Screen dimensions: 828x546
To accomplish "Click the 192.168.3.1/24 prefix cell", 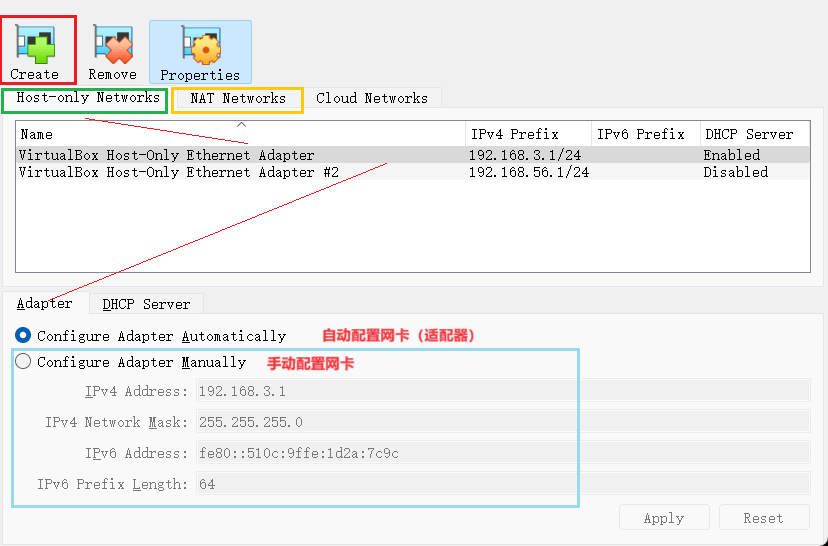I will (525, 155).
